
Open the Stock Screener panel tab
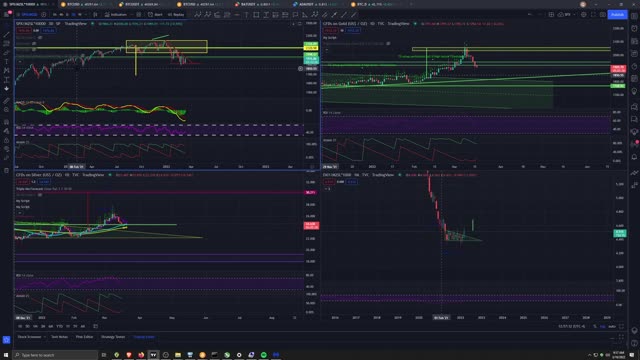coord(29,337)
